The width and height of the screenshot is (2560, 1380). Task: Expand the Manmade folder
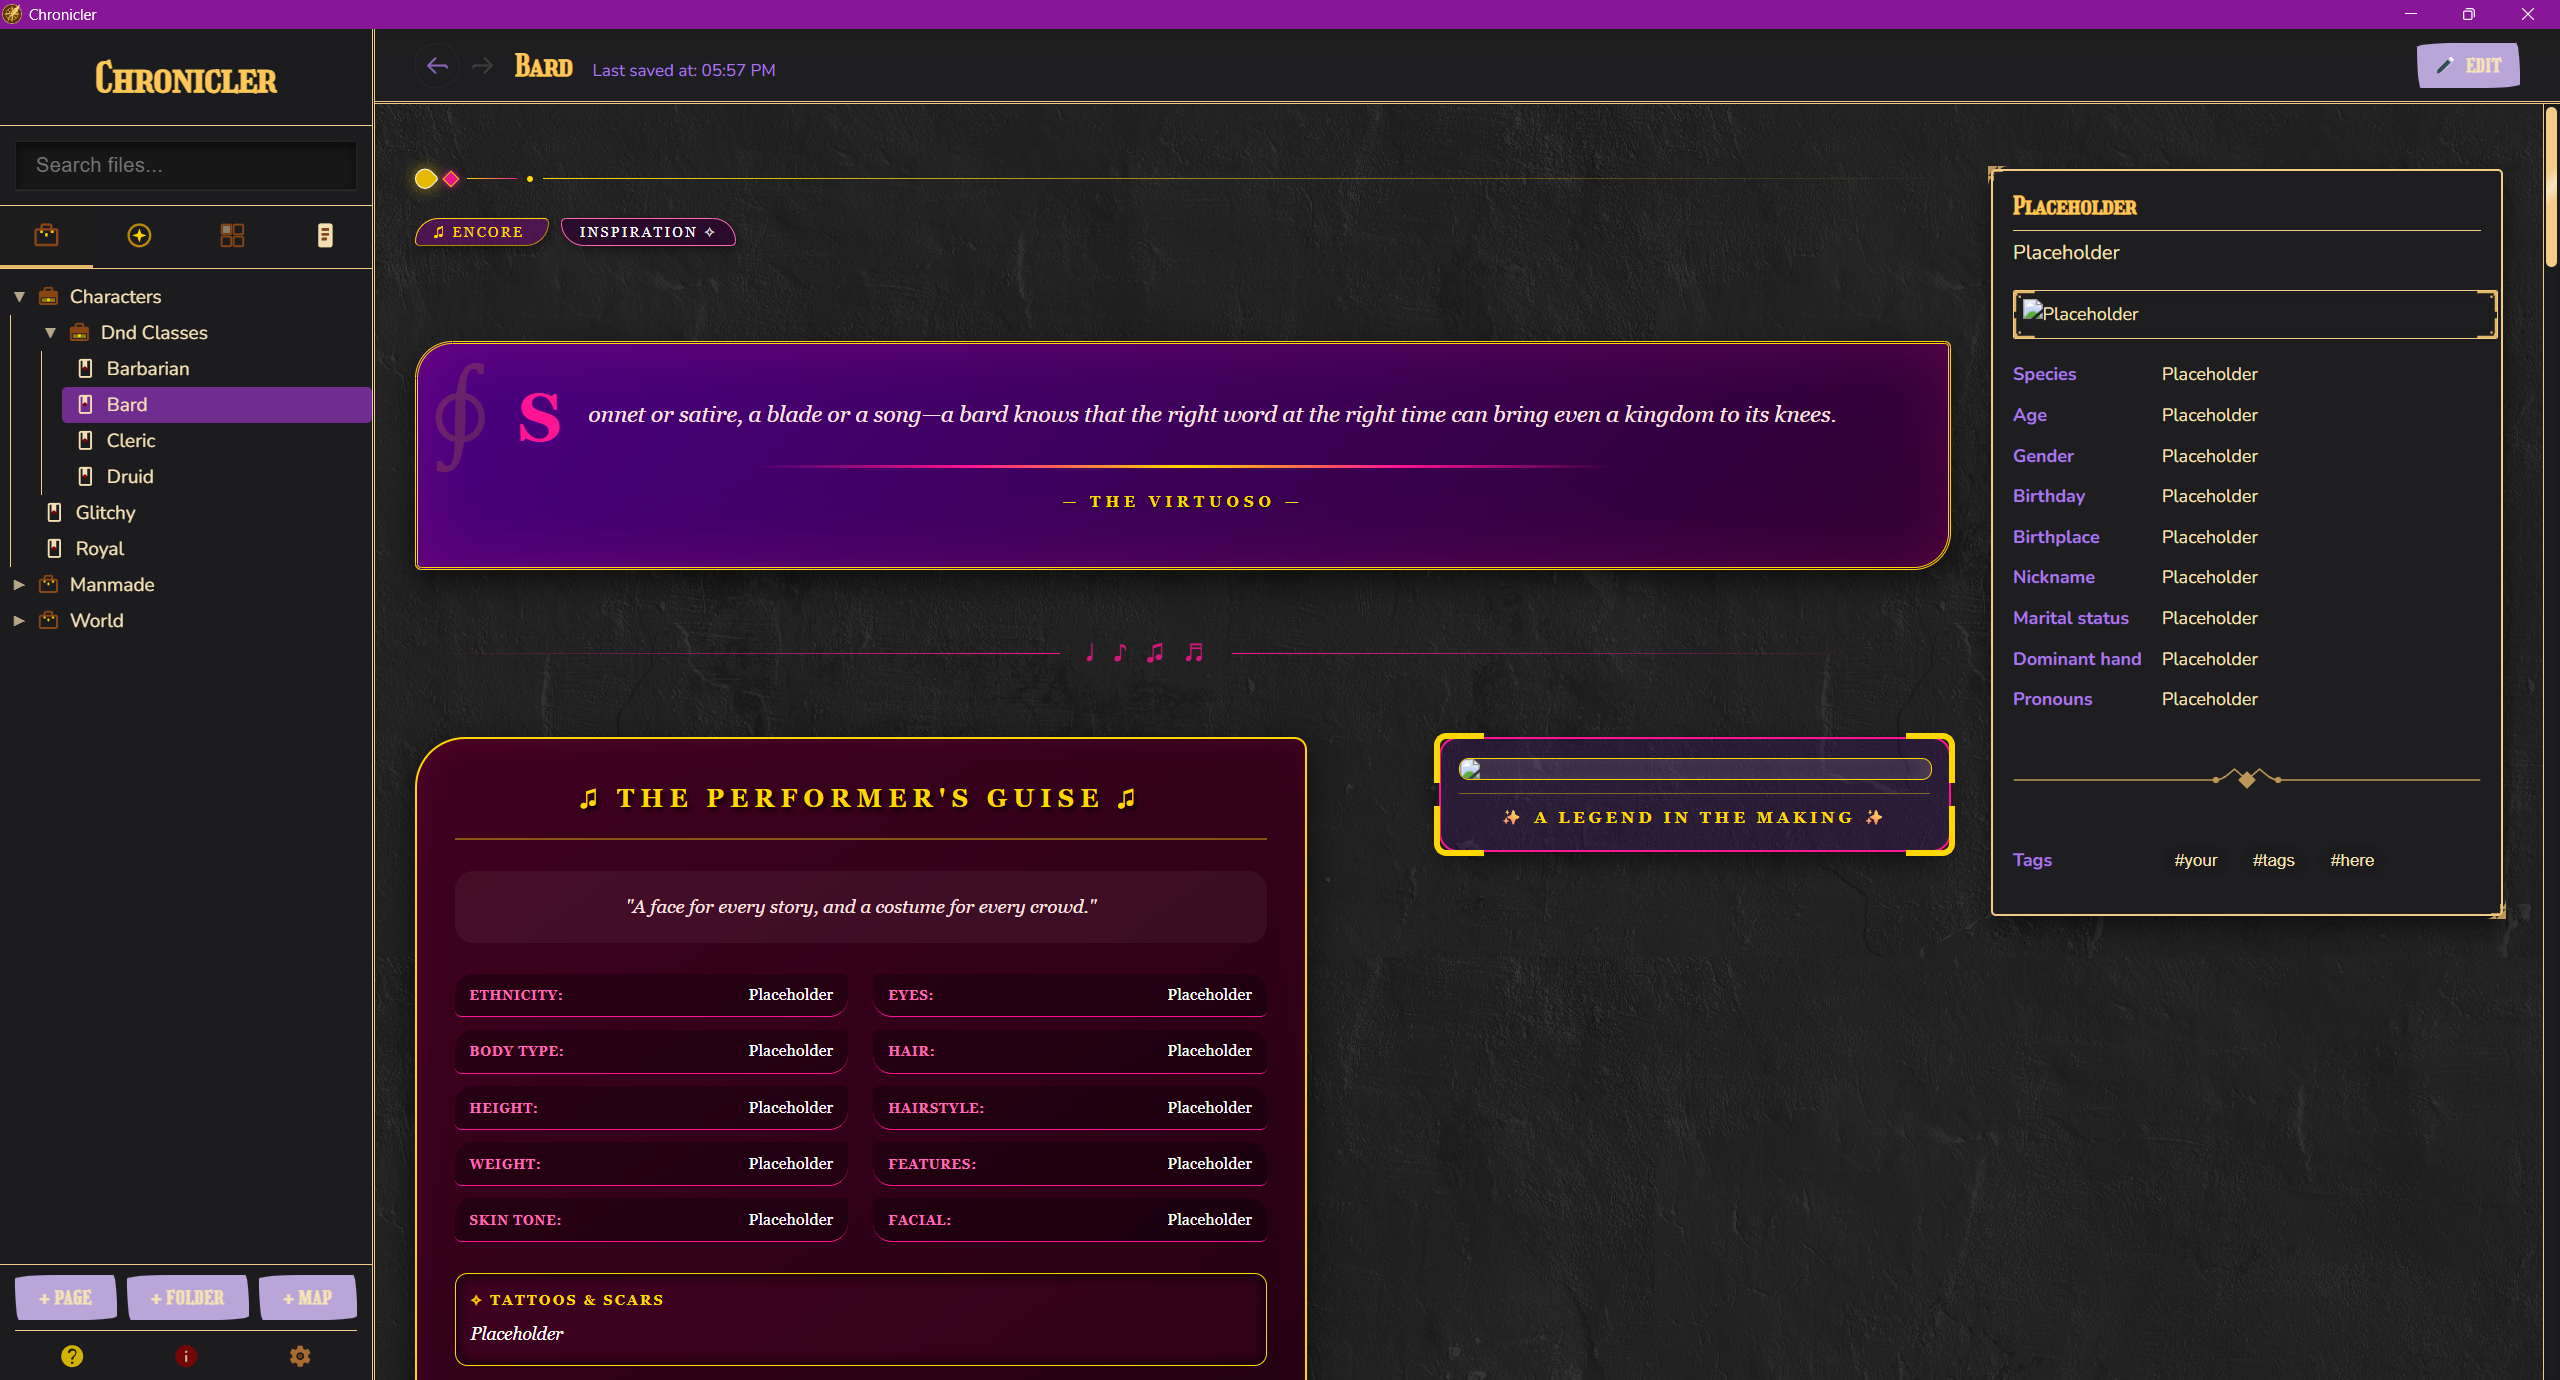point(19,585)
